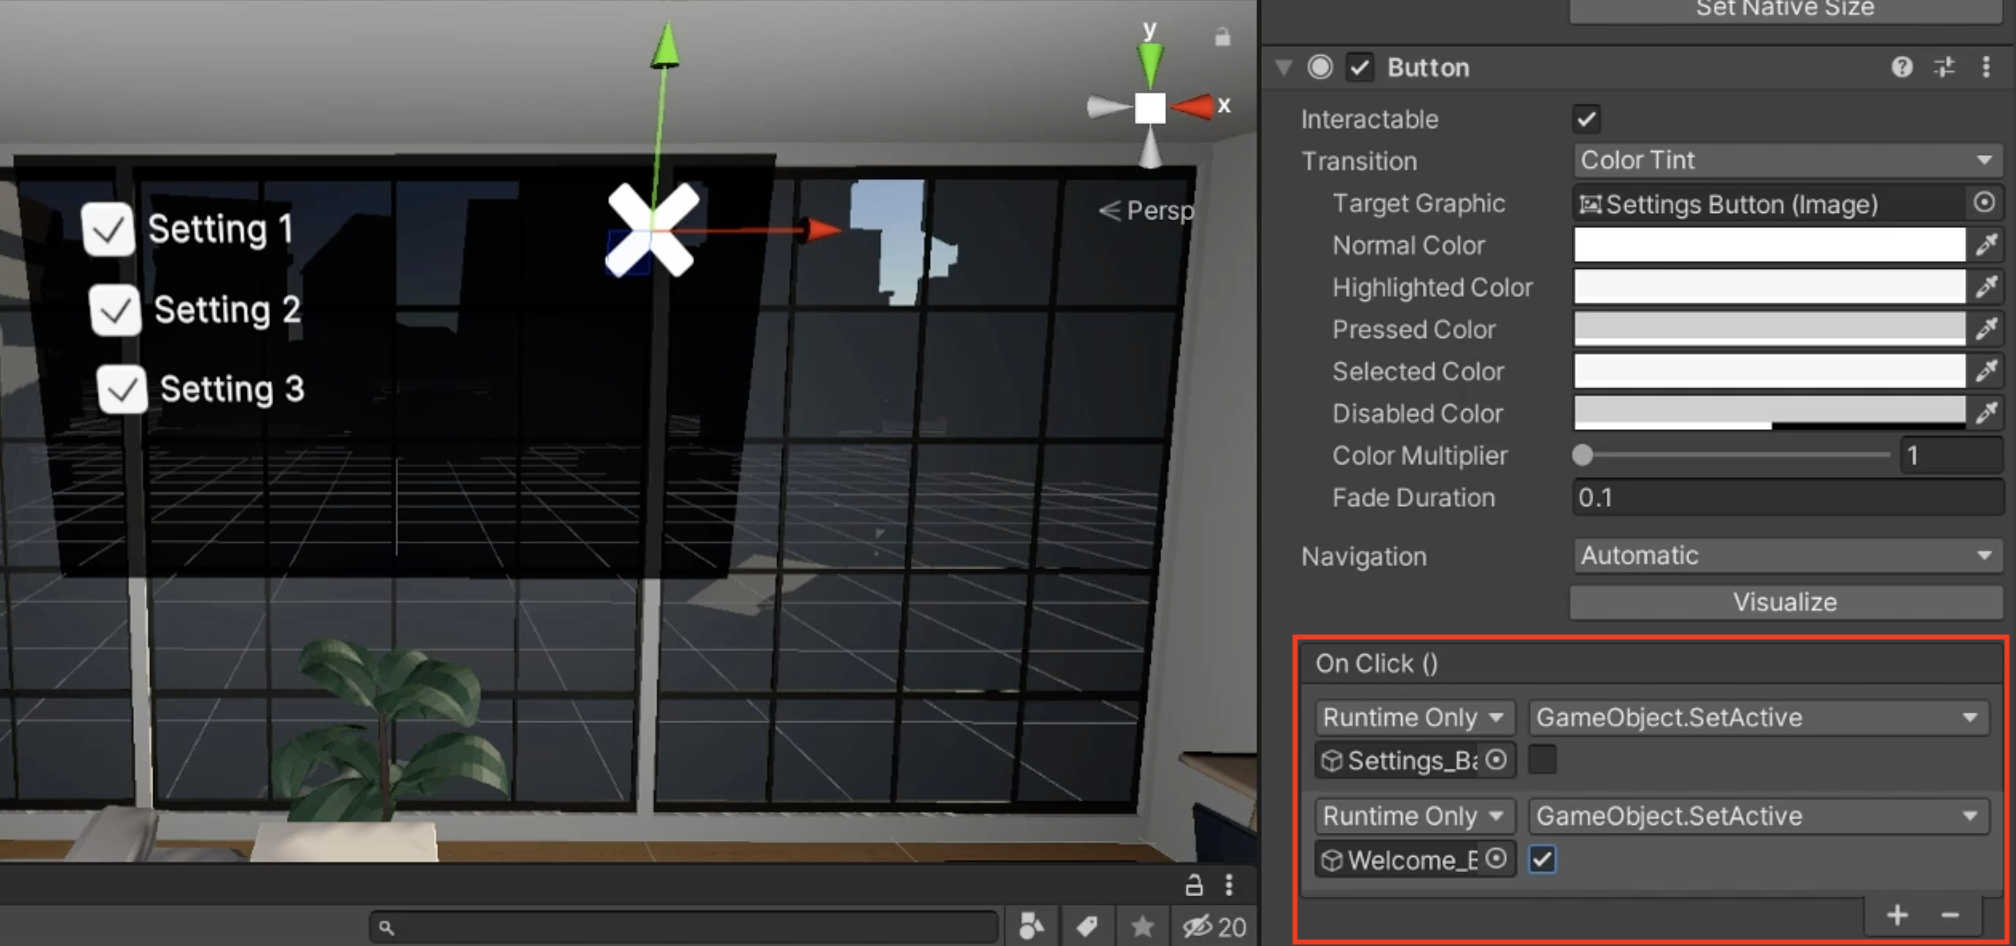The height and width of the screenshot is (946, 2016).
Task: Open the Button component help reference icon
Action: [1901, 67]
